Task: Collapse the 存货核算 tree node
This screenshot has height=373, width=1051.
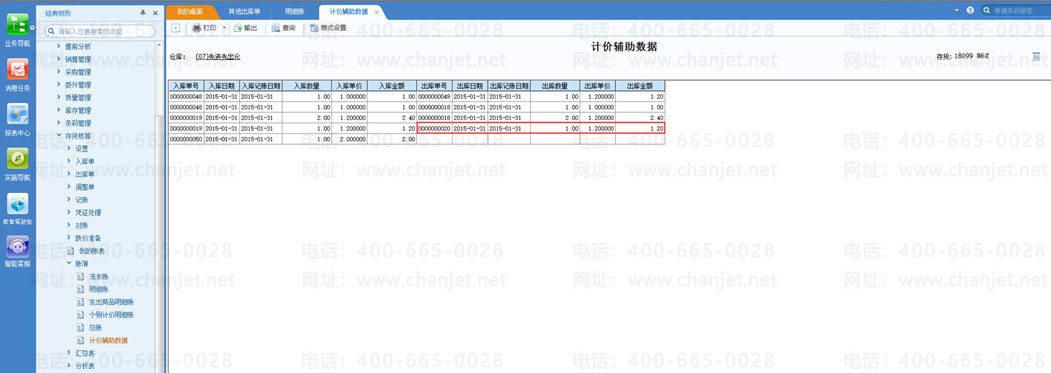Action: coord(59,136)
